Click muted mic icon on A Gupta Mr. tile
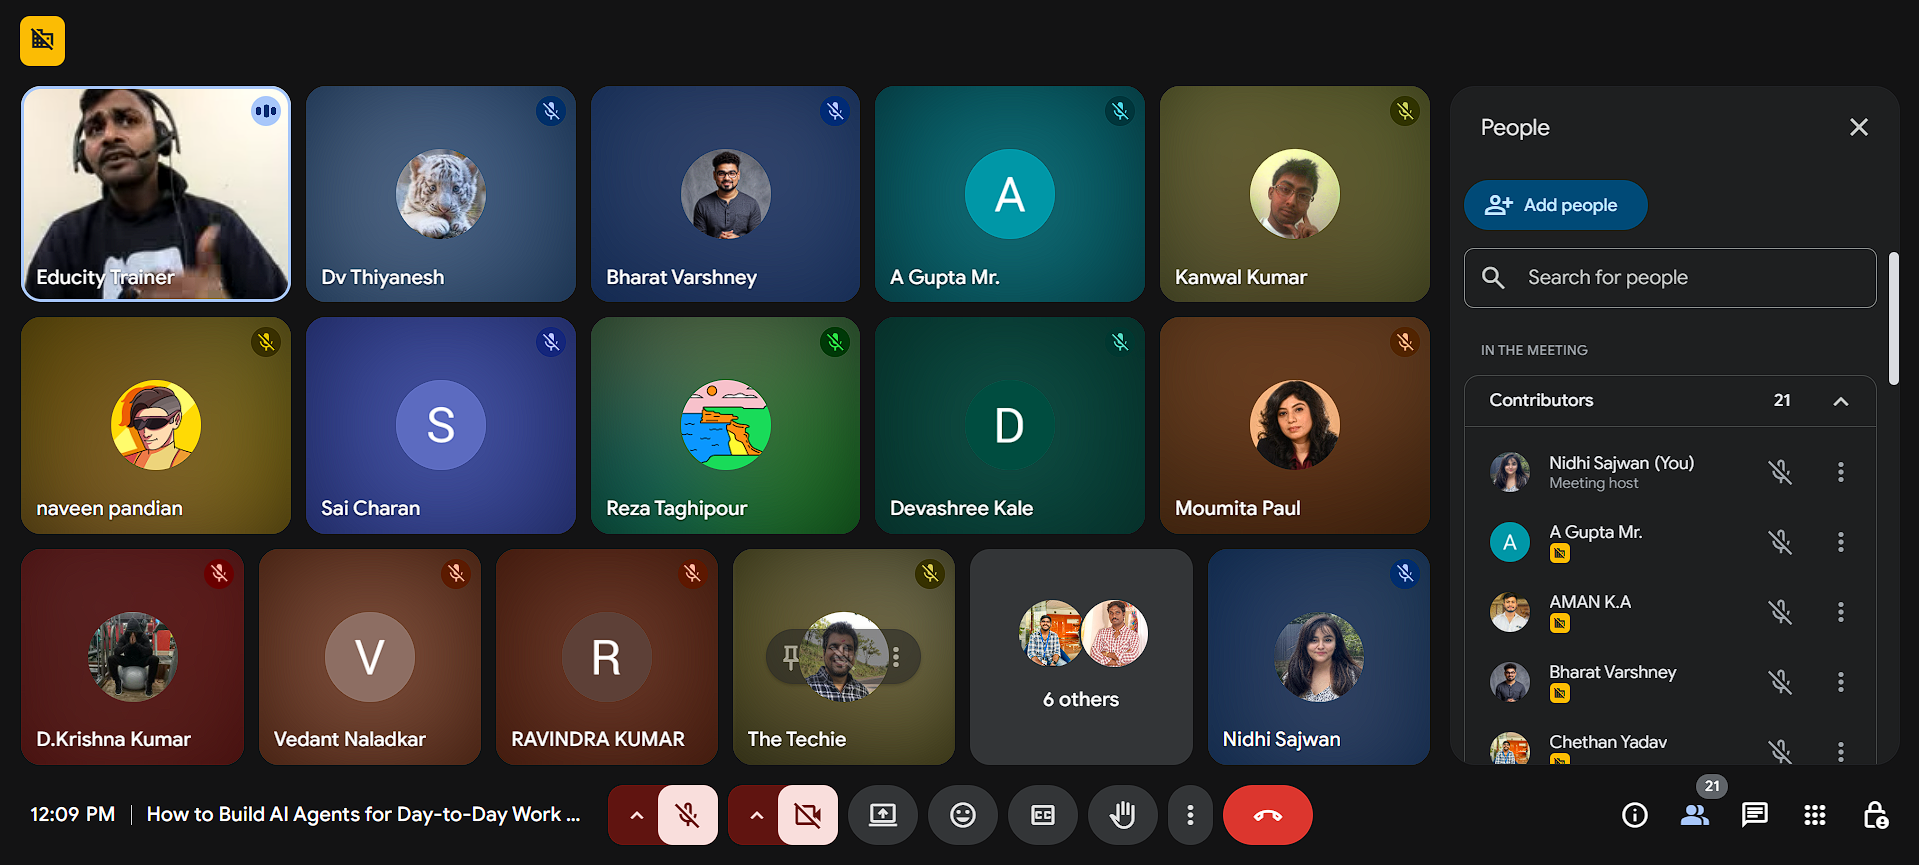 pyautogui.click(x=1120, y=111)
